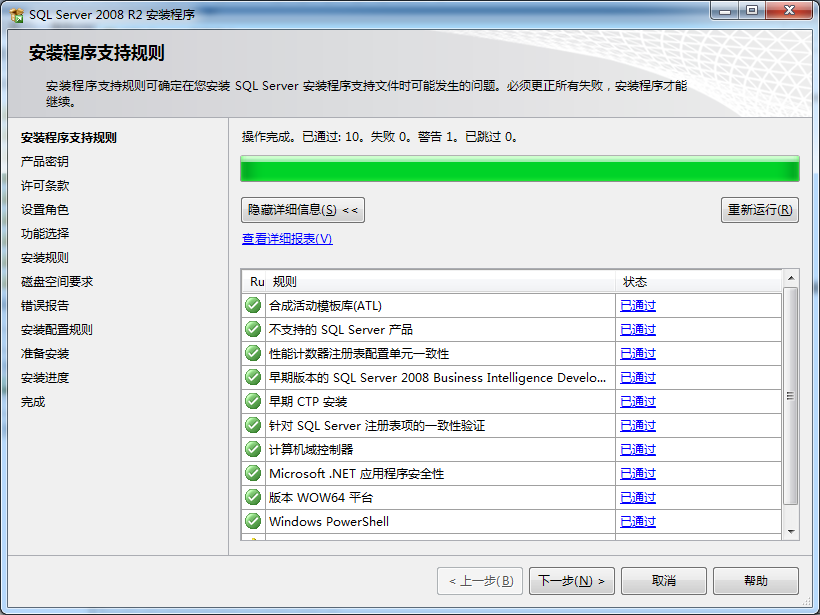Click summary text 操作完成。已通过: 10
The image size is (820, 615).
coord(300,137)
